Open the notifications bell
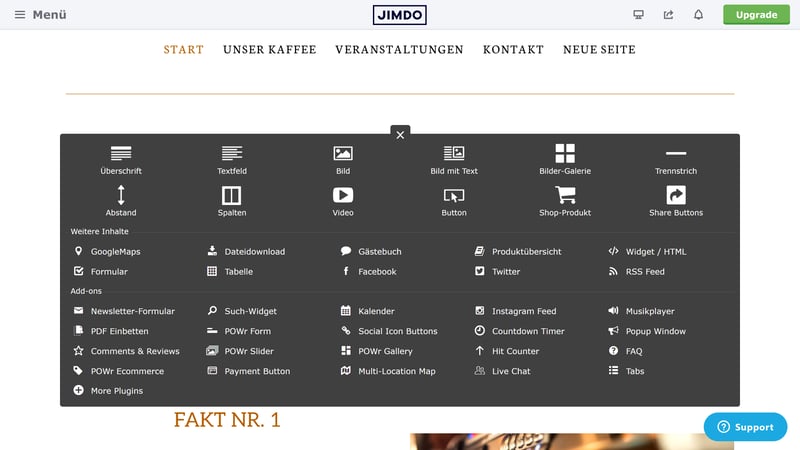This screenshot has height=450, width=800. pyautogui.click(x=698, y=15)
